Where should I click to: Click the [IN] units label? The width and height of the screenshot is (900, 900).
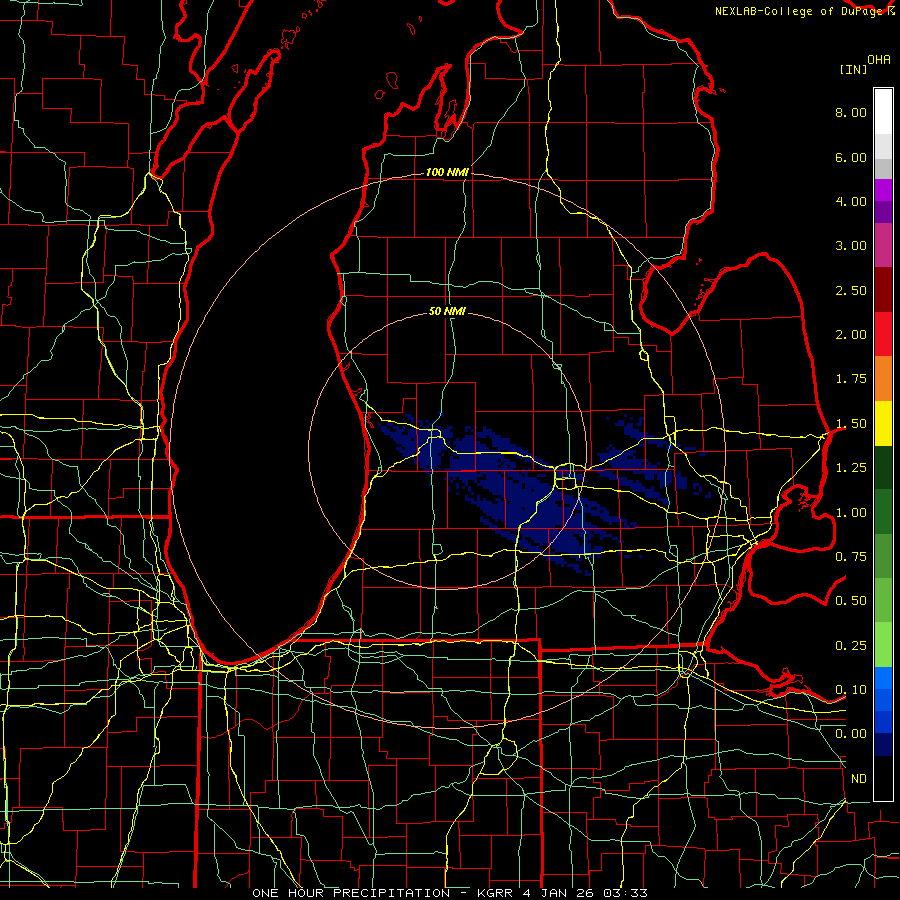853,69
